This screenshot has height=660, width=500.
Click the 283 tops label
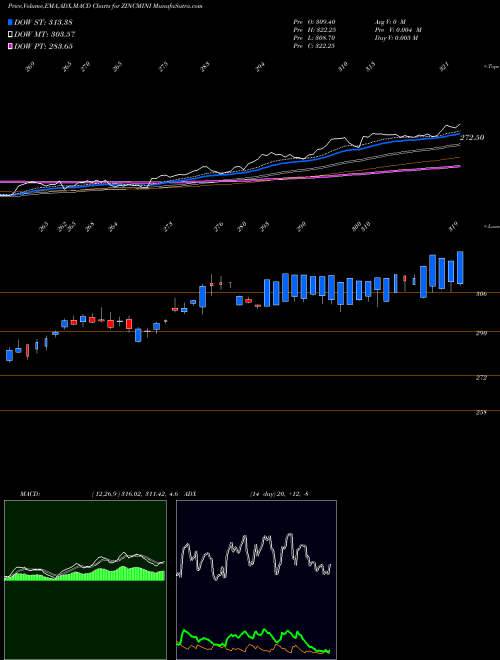click(205, 67)
